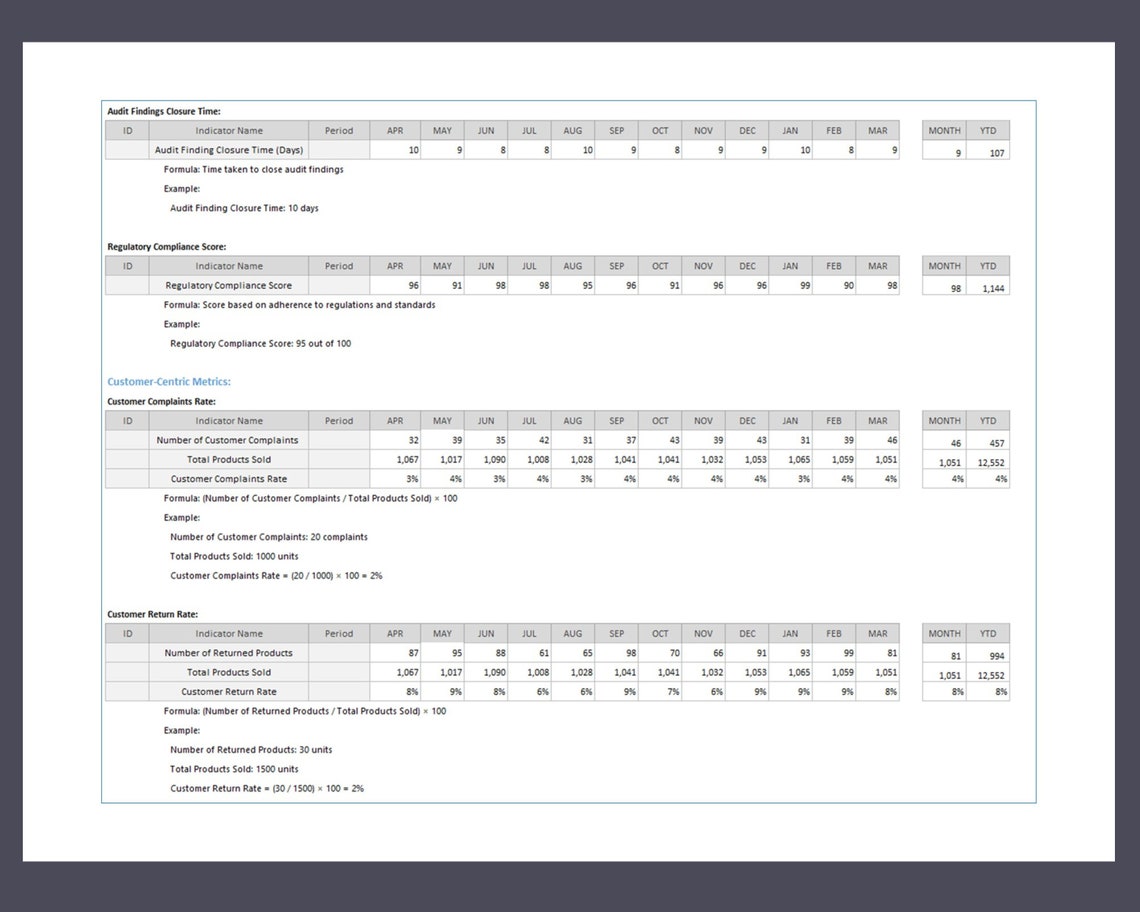Click the Customer-Centric Metrics blue heading
The width and height of the screenshot is (1140, 912).
tap(168, 381)
